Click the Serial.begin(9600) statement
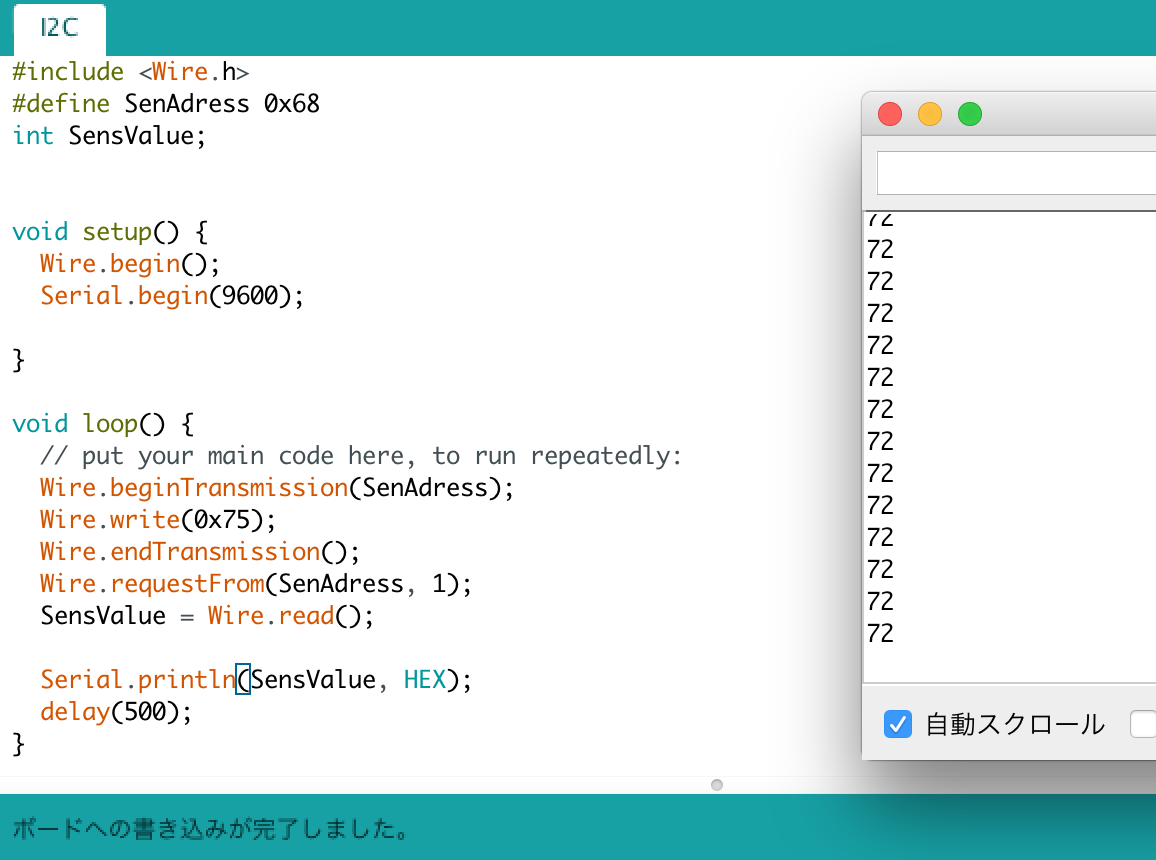The width and height of the screenshot is (1156, 860). click(171, 295)
